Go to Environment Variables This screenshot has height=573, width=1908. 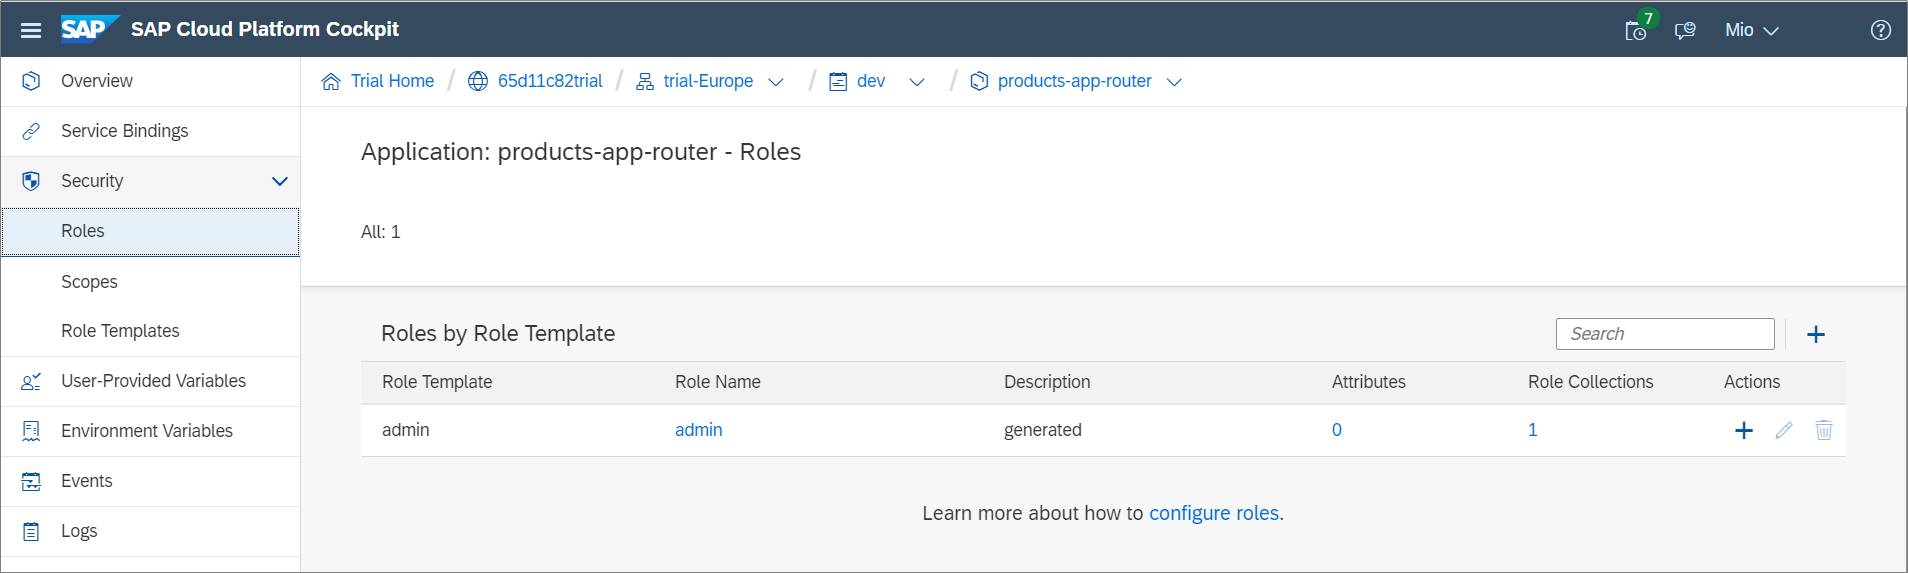click(146, 431)
